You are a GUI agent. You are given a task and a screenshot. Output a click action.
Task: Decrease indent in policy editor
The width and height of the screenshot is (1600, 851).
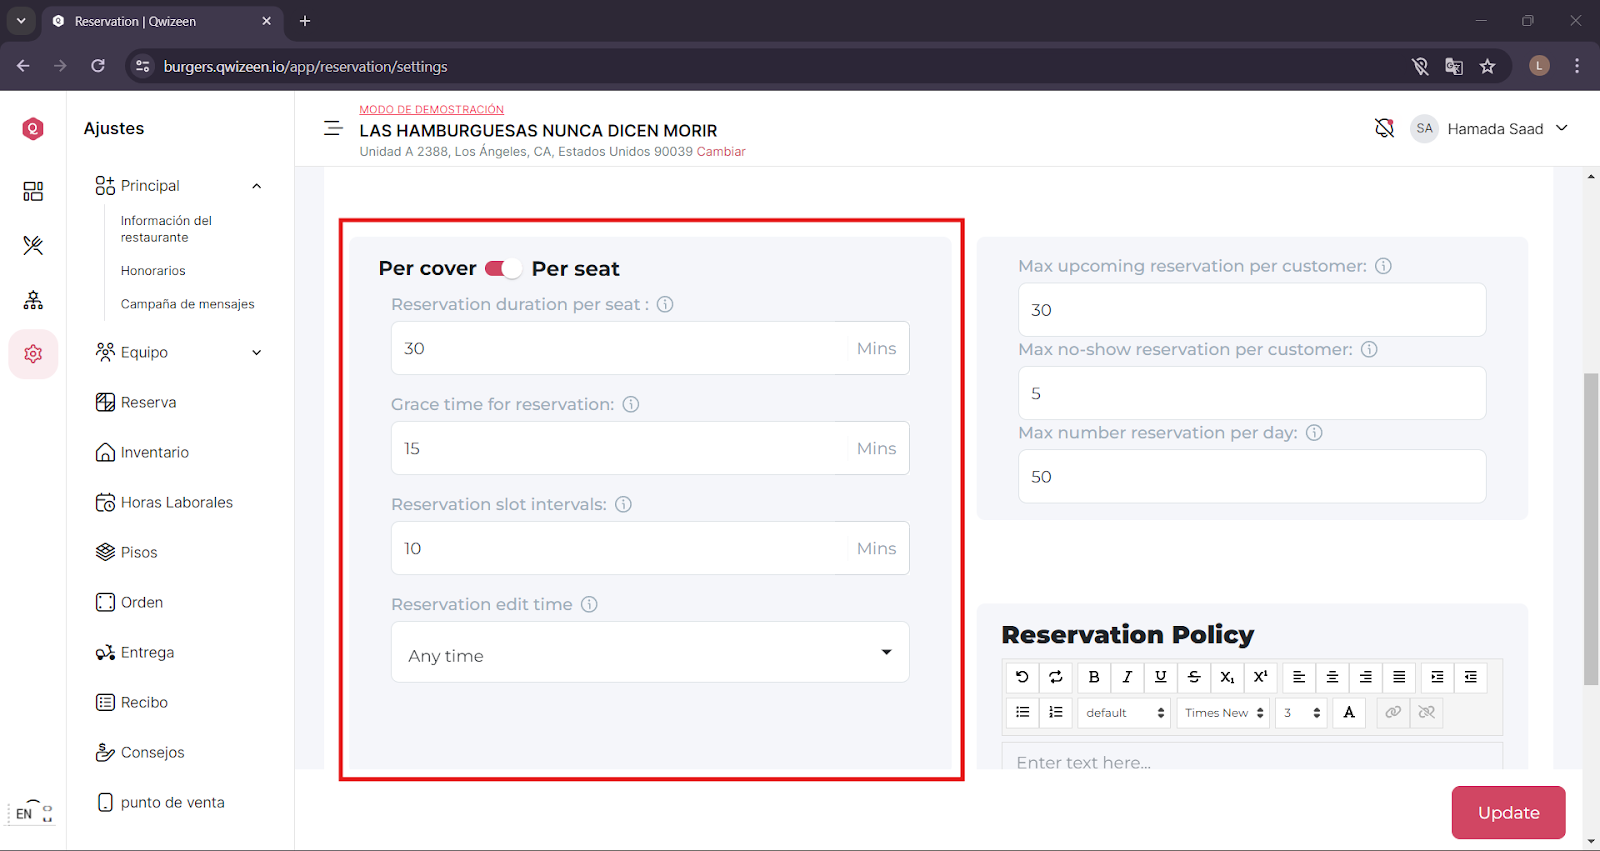[1471, 677]
